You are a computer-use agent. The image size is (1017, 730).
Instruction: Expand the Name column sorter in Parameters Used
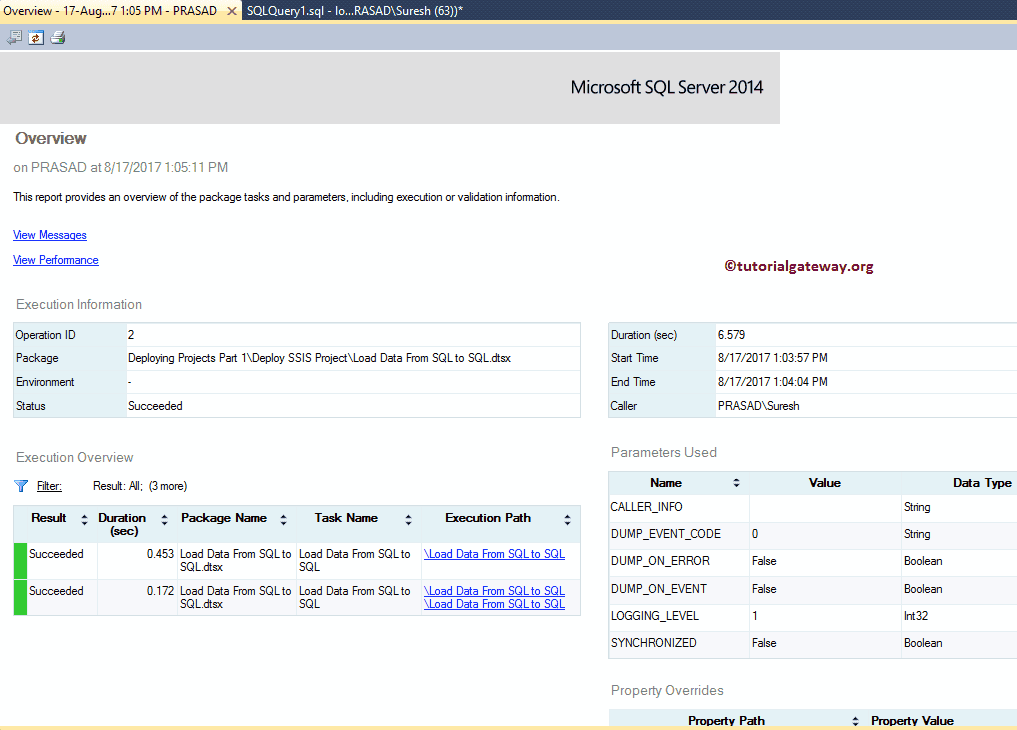[x=737, y=482]
